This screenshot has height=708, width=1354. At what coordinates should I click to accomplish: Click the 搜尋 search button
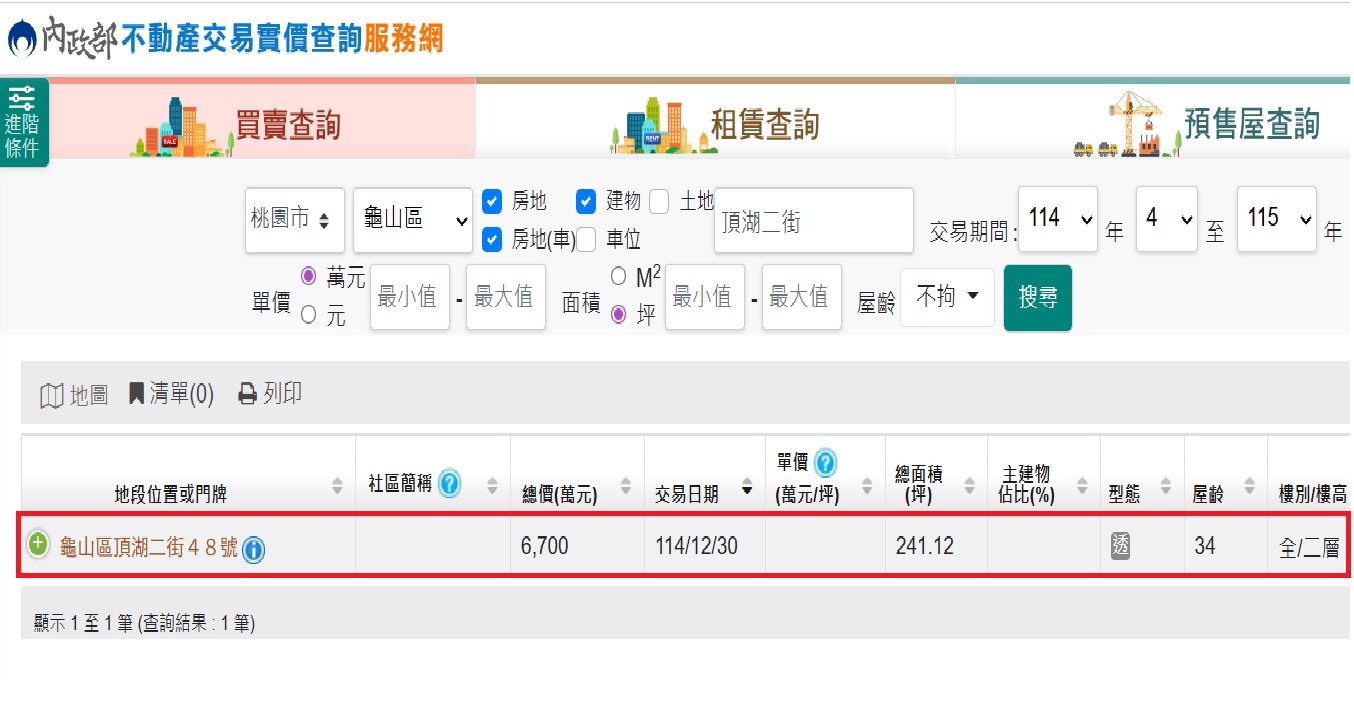click(x=1037, y=298)
